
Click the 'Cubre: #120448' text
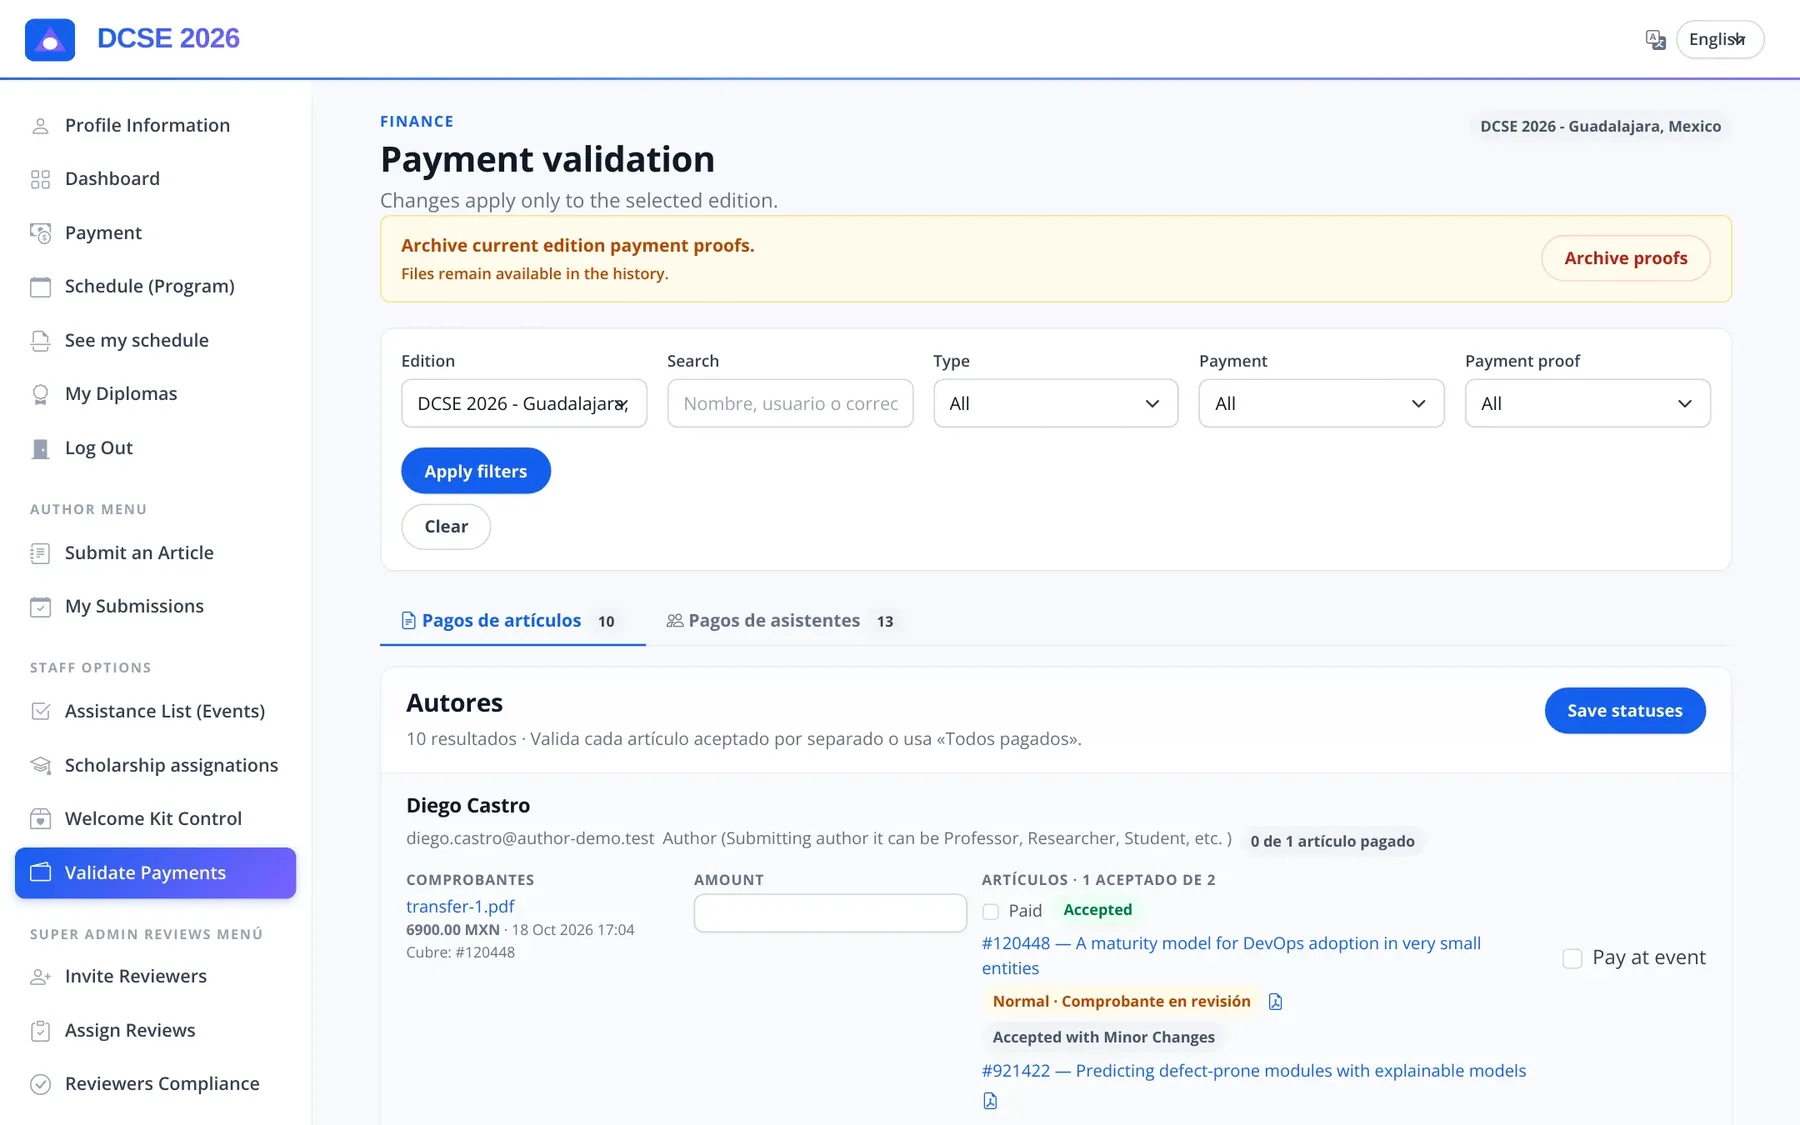coord(460,953)
